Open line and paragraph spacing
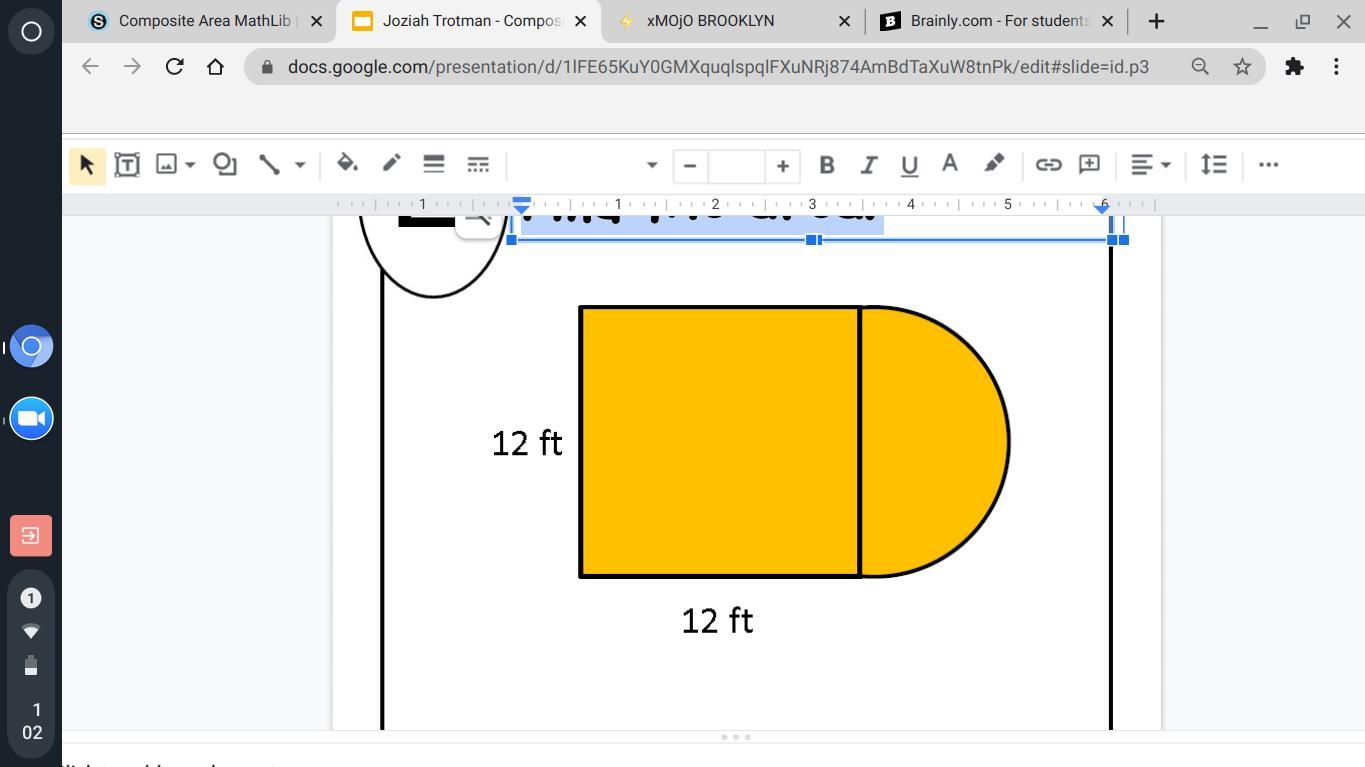The height and width of the screenshot is (767, 1365). (1213, 165)
